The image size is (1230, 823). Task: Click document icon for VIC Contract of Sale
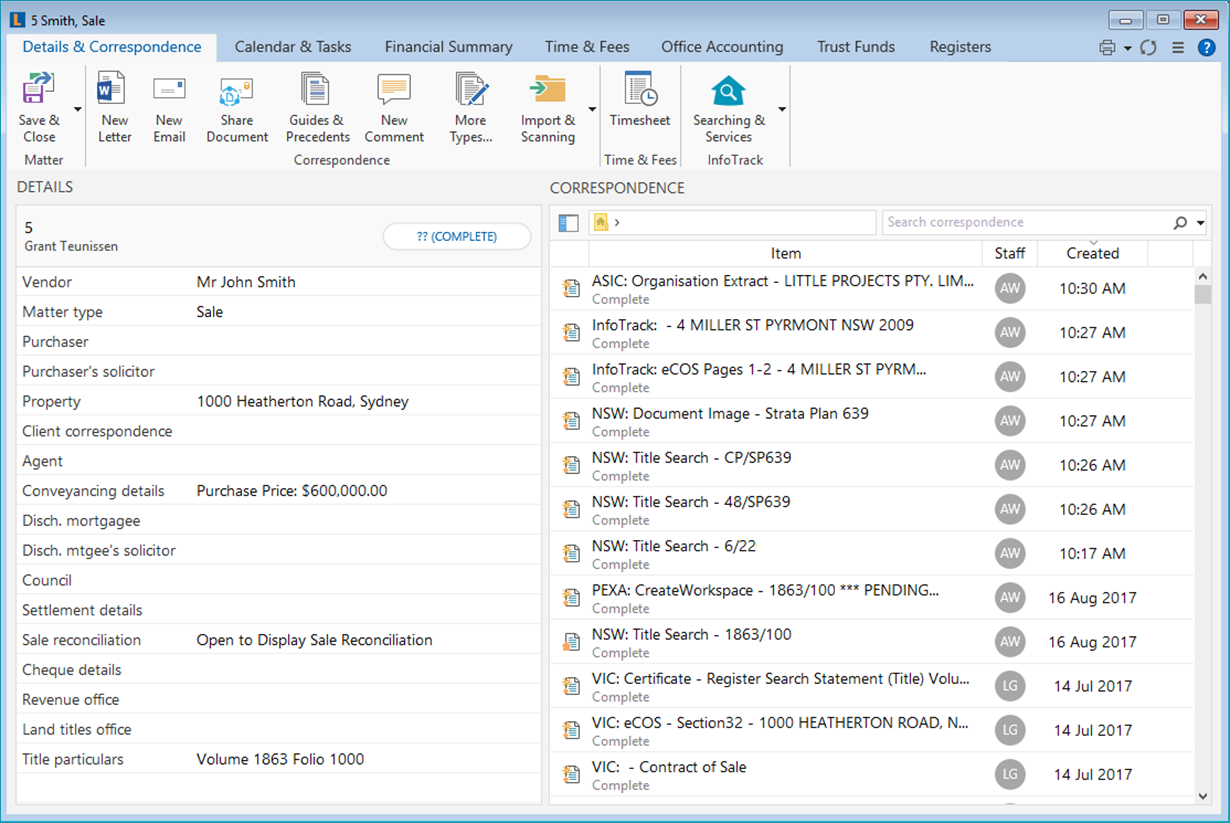(x=571, y=774)
